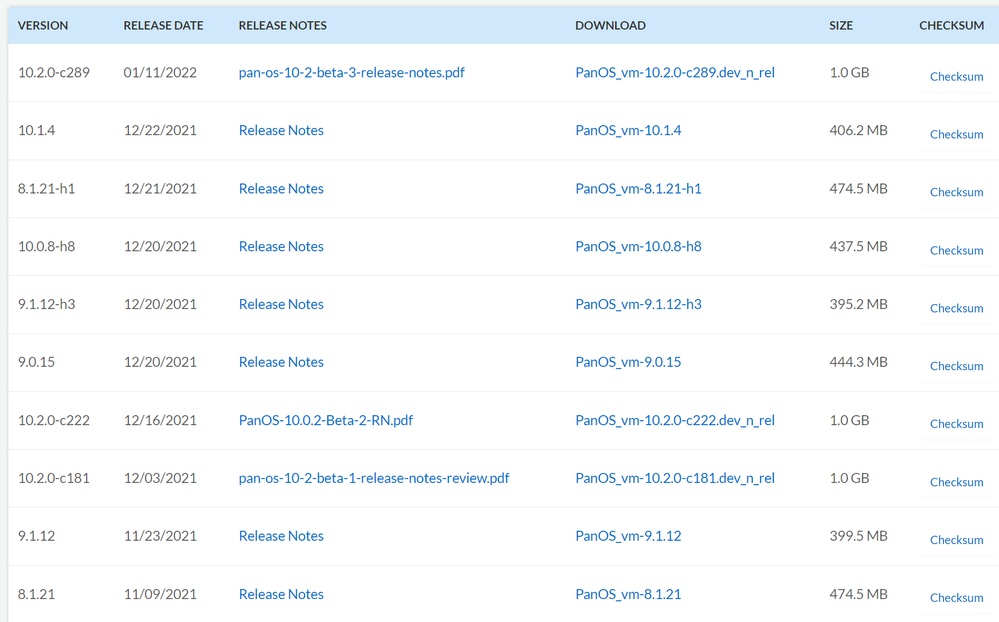The image size is (999, 622).
Task: Download PanOS_vm-9.1.12 image
Action: click(x=628, y=537)
